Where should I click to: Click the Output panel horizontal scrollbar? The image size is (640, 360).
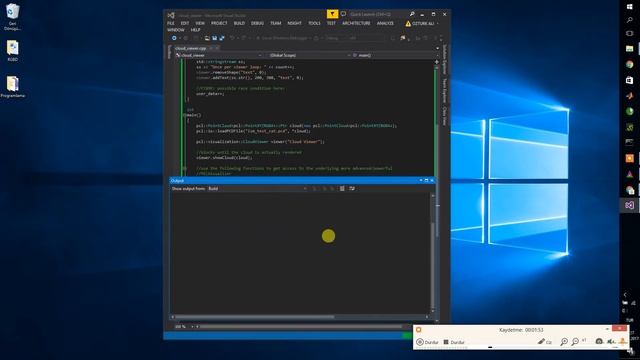tap(300, 317)
